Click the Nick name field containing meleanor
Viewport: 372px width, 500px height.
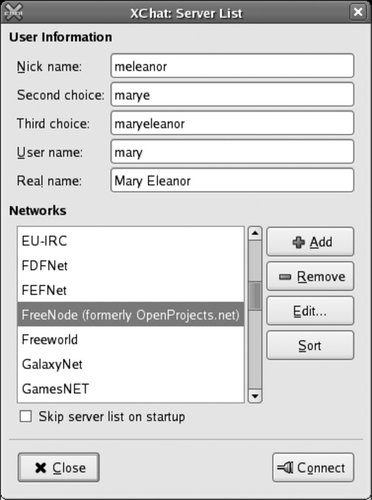pos(232,66)
